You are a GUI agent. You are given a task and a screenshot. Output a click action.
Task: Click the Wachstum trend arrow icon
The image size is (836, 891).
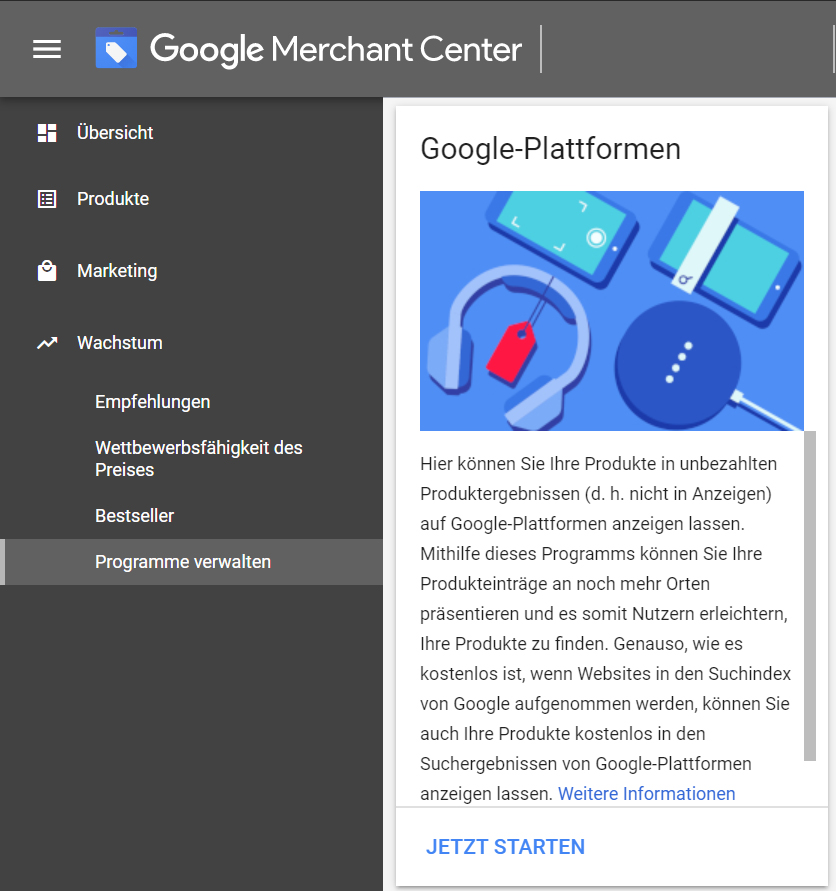(x=47, y=343)
